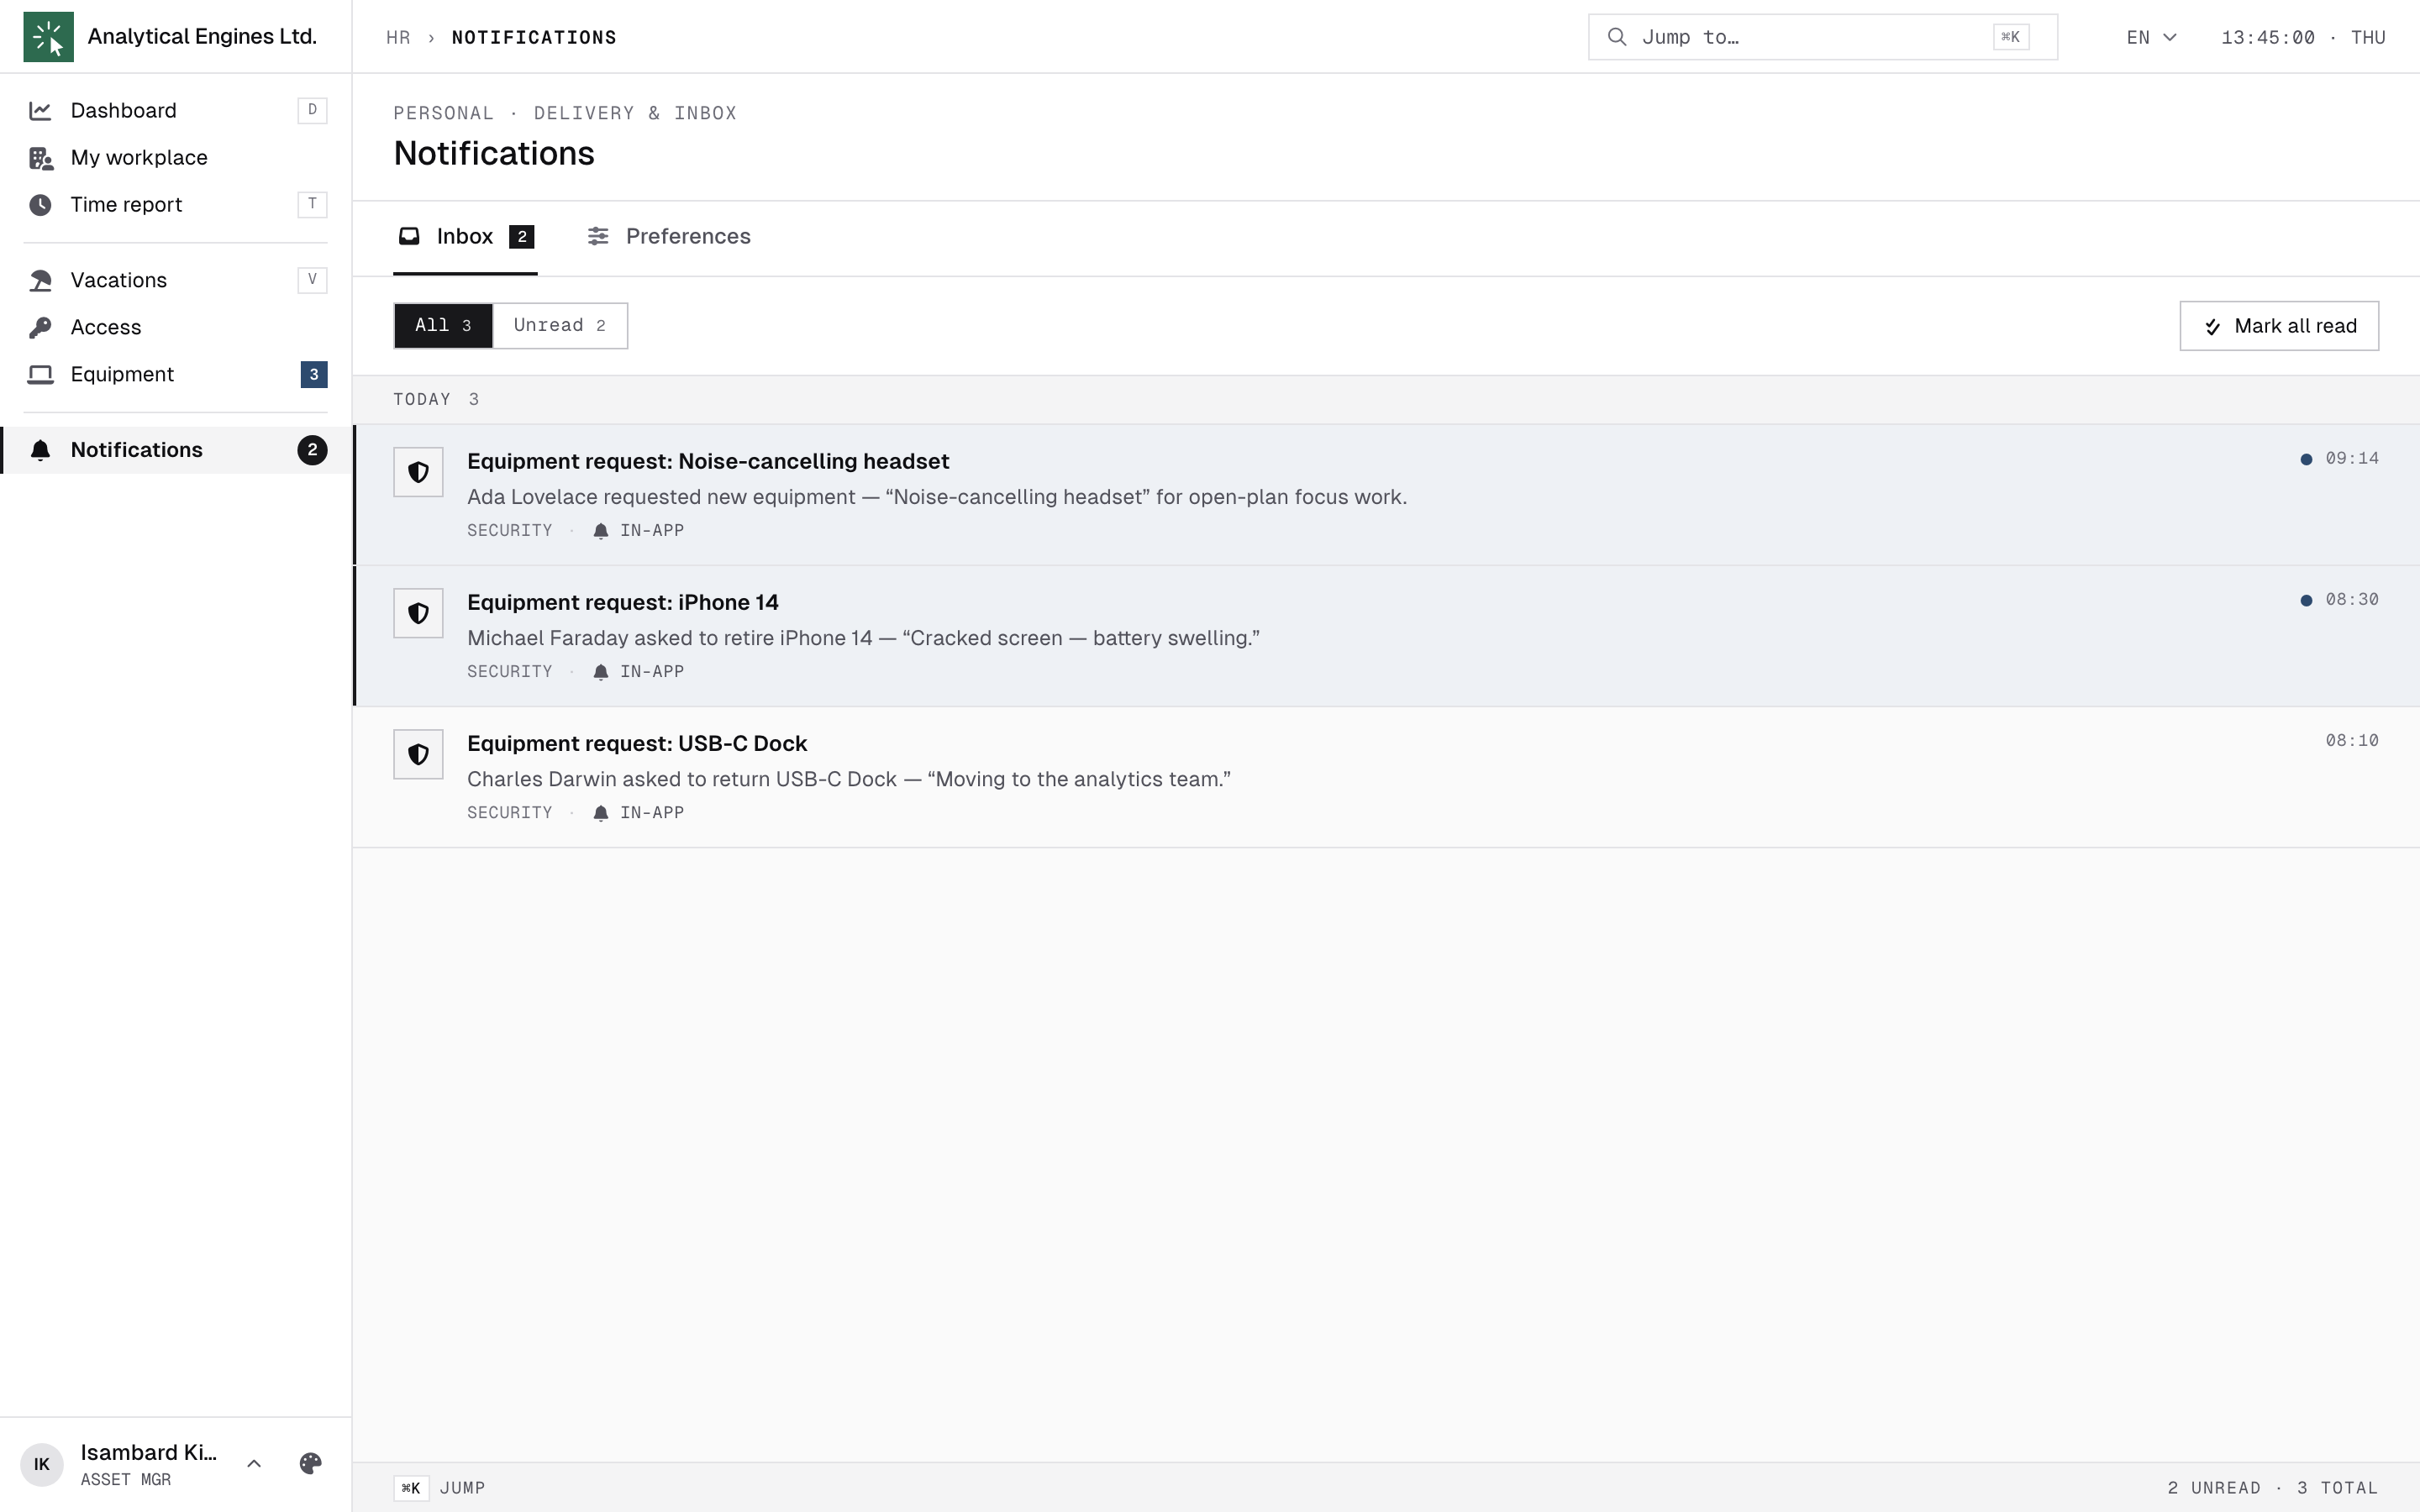Click the Analytical Engines logo icon
Screen dimensions: 2420x1512
point(48,37)
